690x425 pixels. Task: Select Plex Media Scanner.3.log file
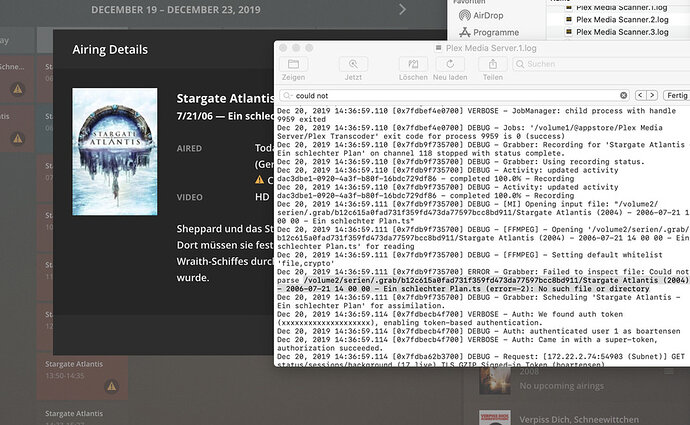617,32
